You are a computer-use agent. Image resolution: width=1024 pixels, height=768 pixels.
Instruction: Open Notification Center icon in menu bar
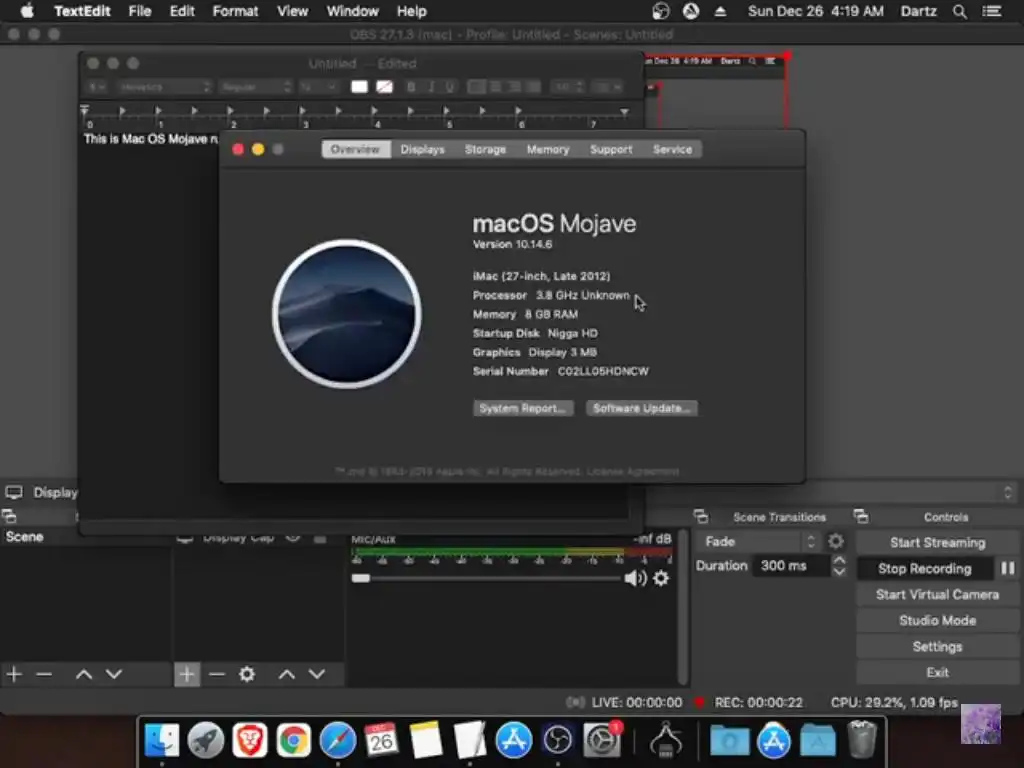tap(992, 11)
